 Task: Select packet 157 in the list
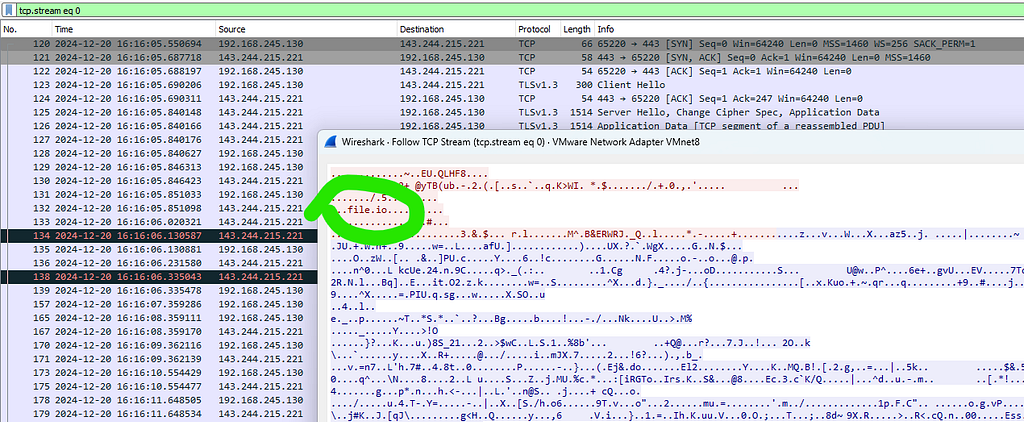click(x=157, y=304)
